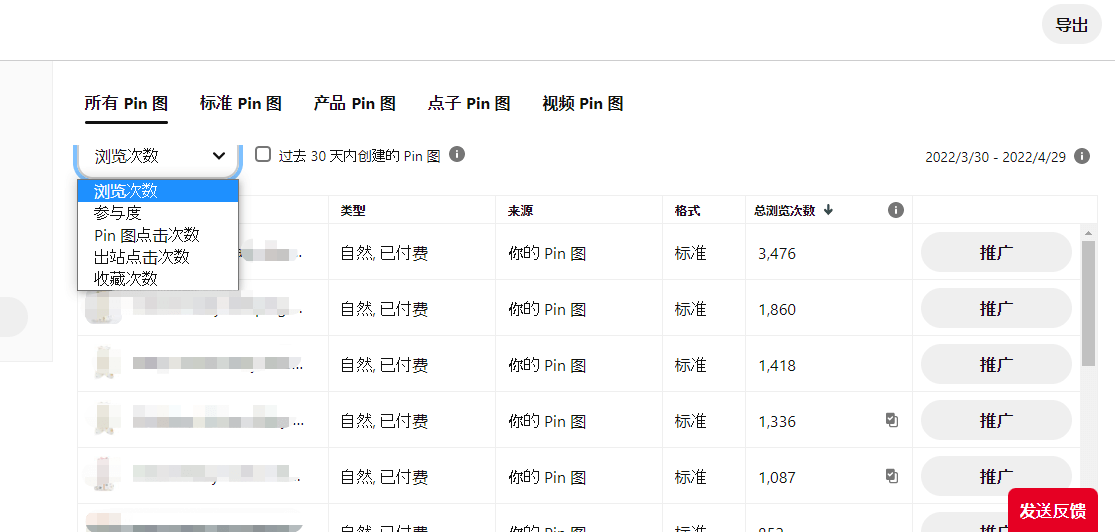Image resolution: width=1115 pixels, height=532 pixels.
Task: Click 你的 Pin 图 in the 1,087 row
Action: pos(547,477)
